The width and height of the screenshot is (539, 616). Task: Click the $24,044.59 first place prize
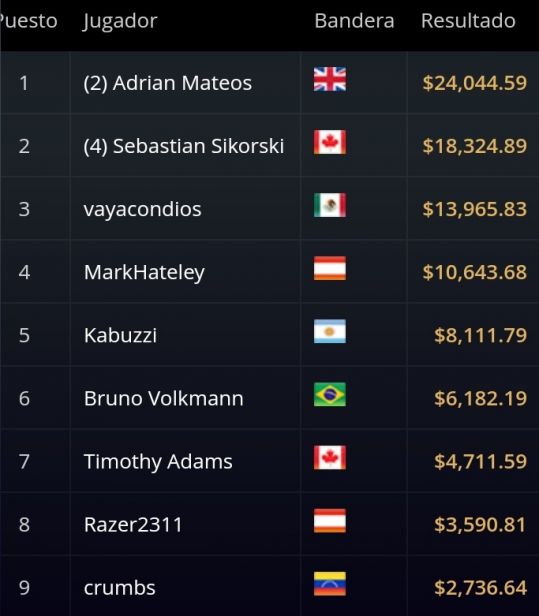click(x=474, y=83)
